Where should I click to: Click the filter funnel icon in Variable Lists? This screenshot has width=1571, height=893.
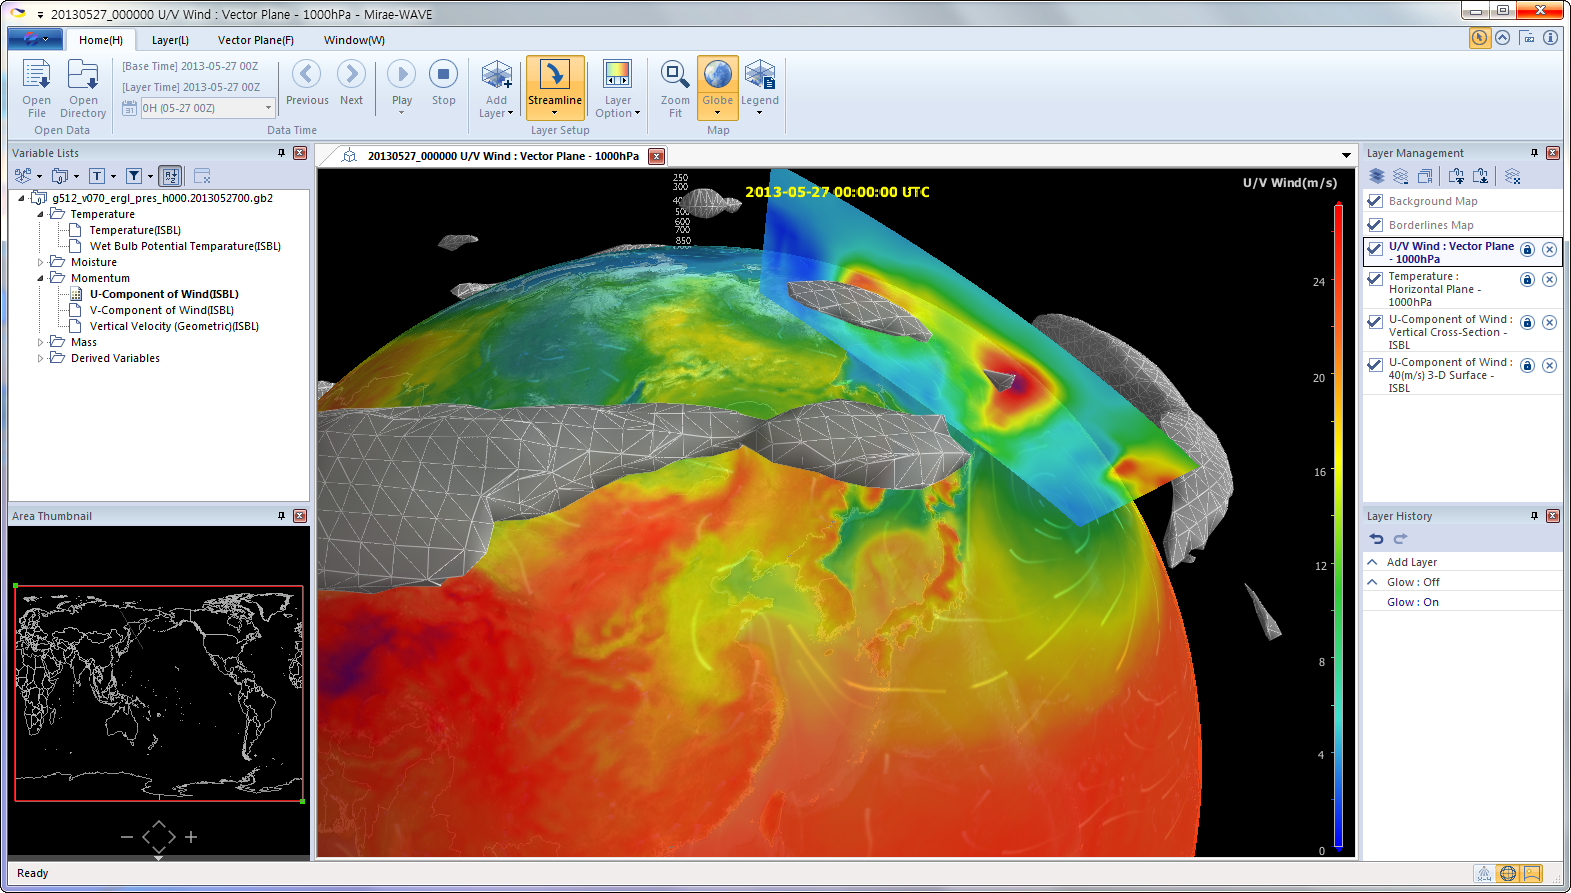coord(134,176)
